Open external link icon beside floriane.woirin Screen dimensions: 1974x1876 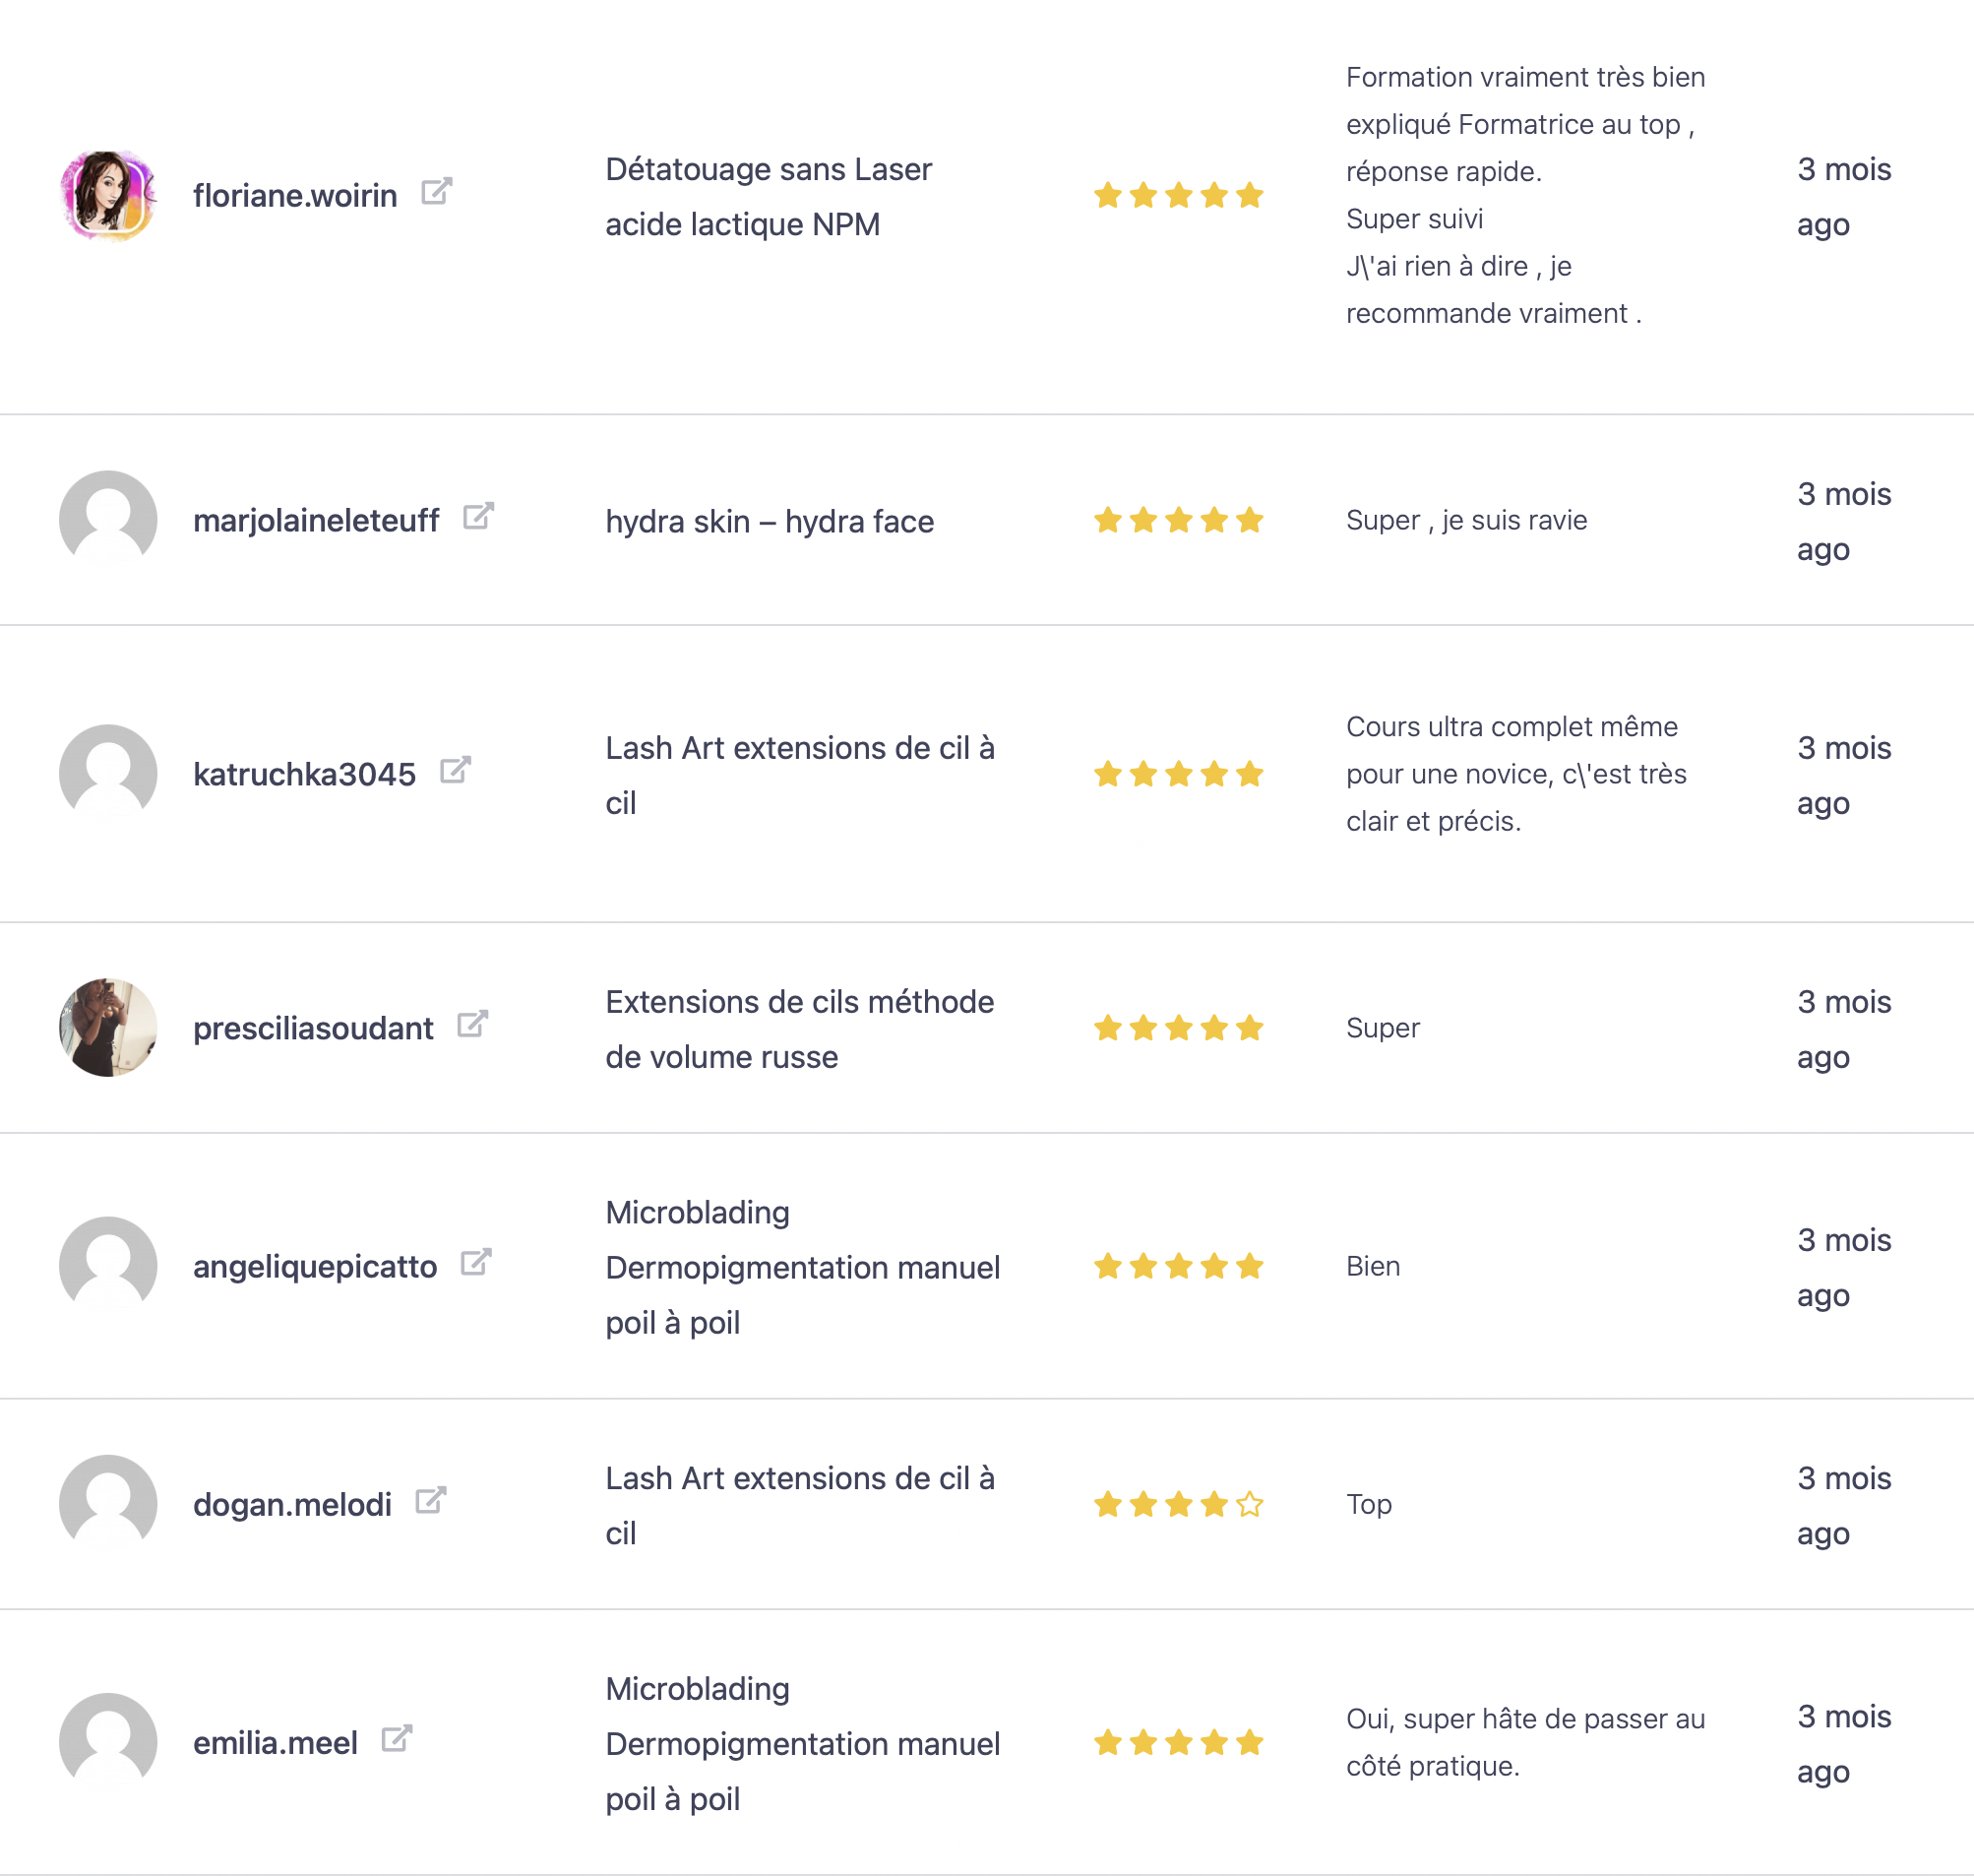point(436,191)
